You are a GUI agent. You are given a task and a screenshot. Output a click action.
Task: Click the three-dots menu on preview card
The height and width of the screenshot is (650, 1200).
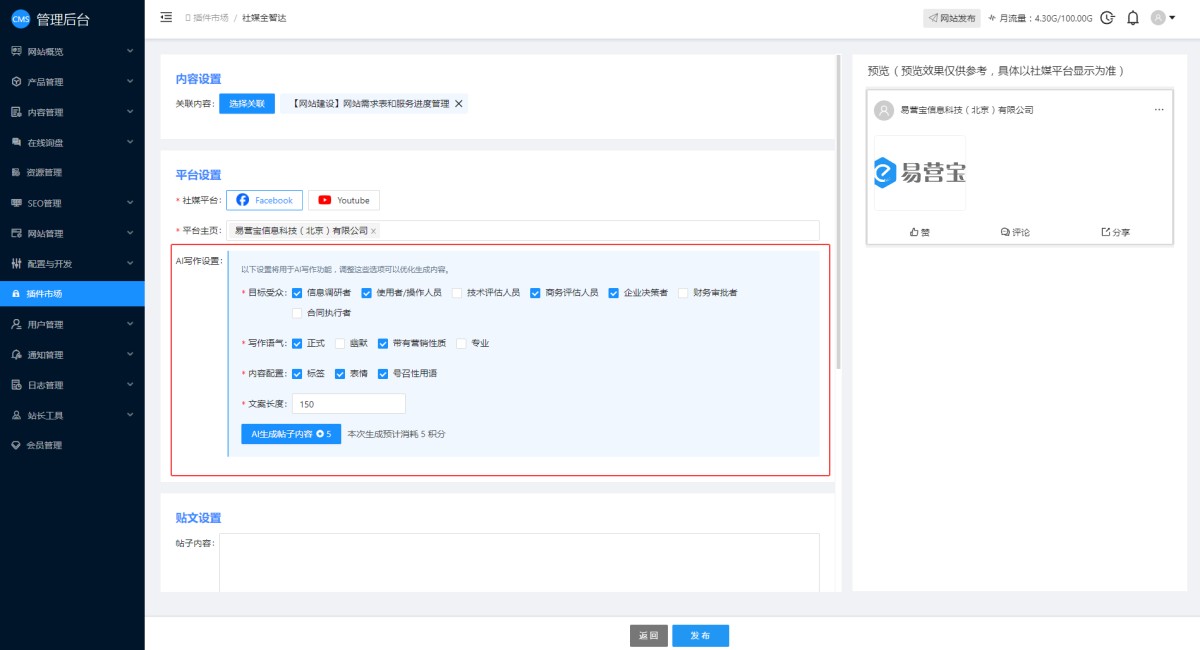pyautogui.click(x=1159, y=110)
